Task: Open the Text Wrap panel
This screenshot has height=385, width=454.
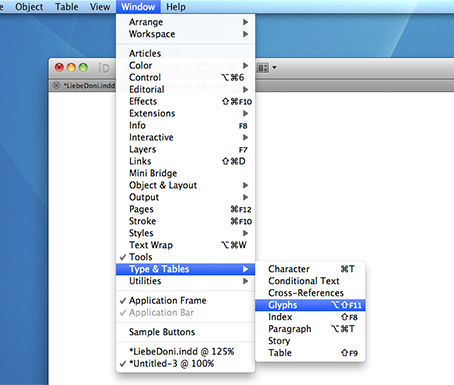Action: point(185,245)
